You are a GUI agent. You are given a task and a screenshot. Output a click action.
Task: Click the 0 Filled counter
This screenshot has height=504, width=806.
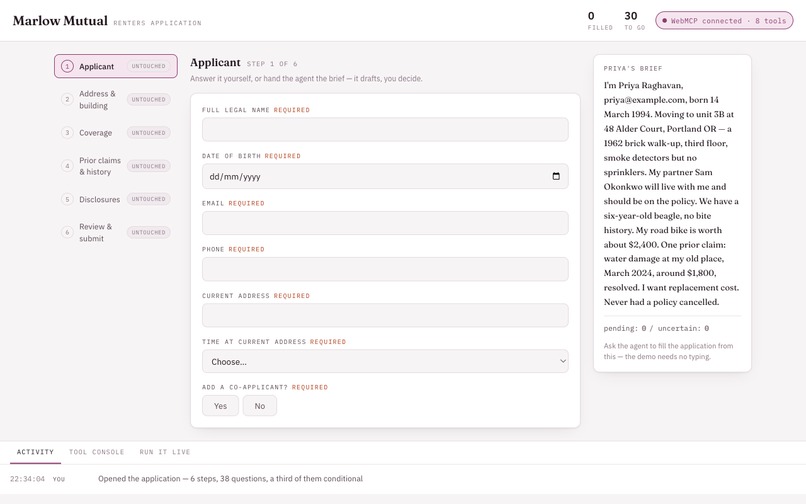coord(600,21)
